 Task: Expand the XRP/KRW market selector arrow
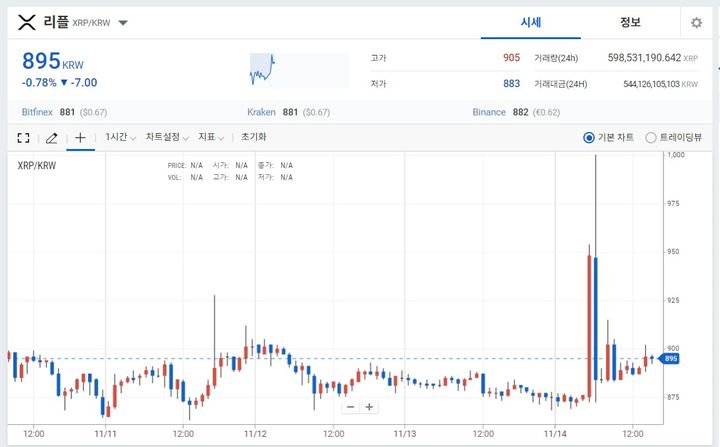[123, 23]
